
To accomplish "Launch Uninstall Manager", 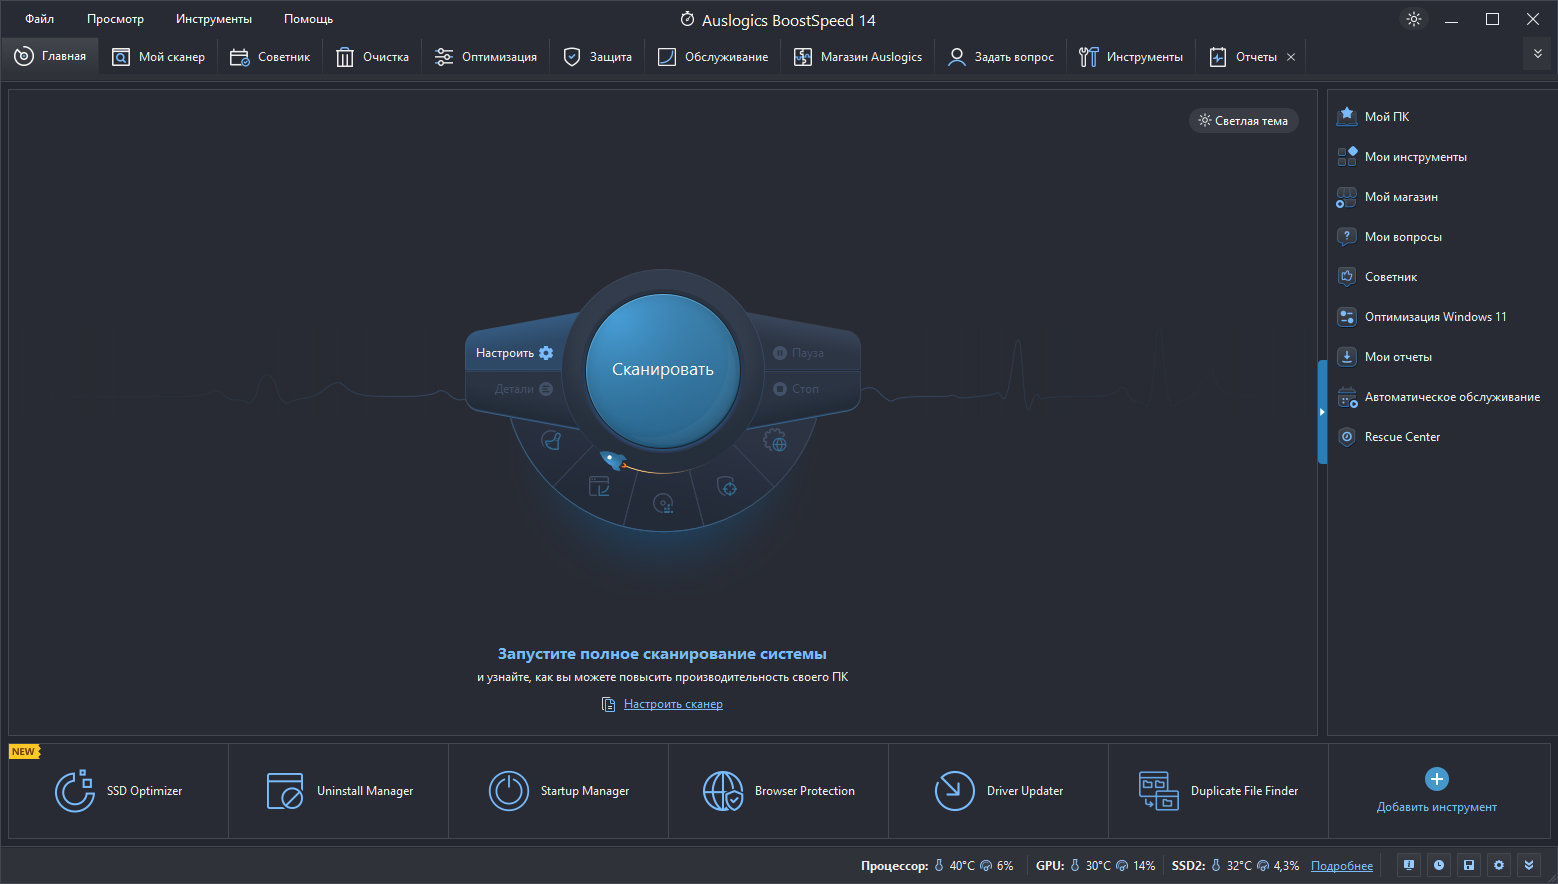I will pos(339,791).
